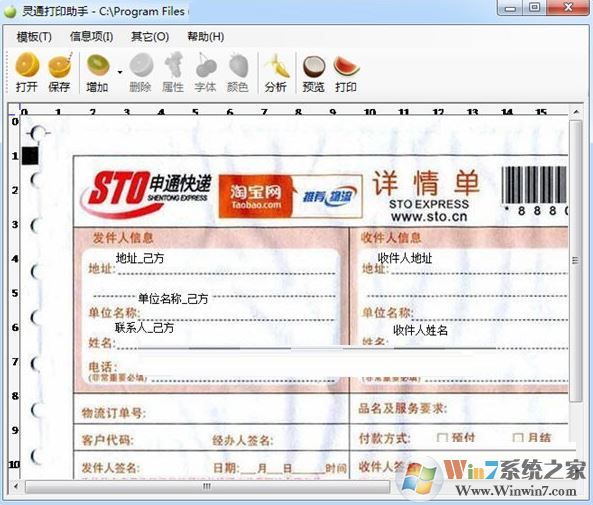Image resolution: width=593 pixels, height=505 pixels.
Task: Click the vertical scrollbar thumb
Action: click(576, 260)
